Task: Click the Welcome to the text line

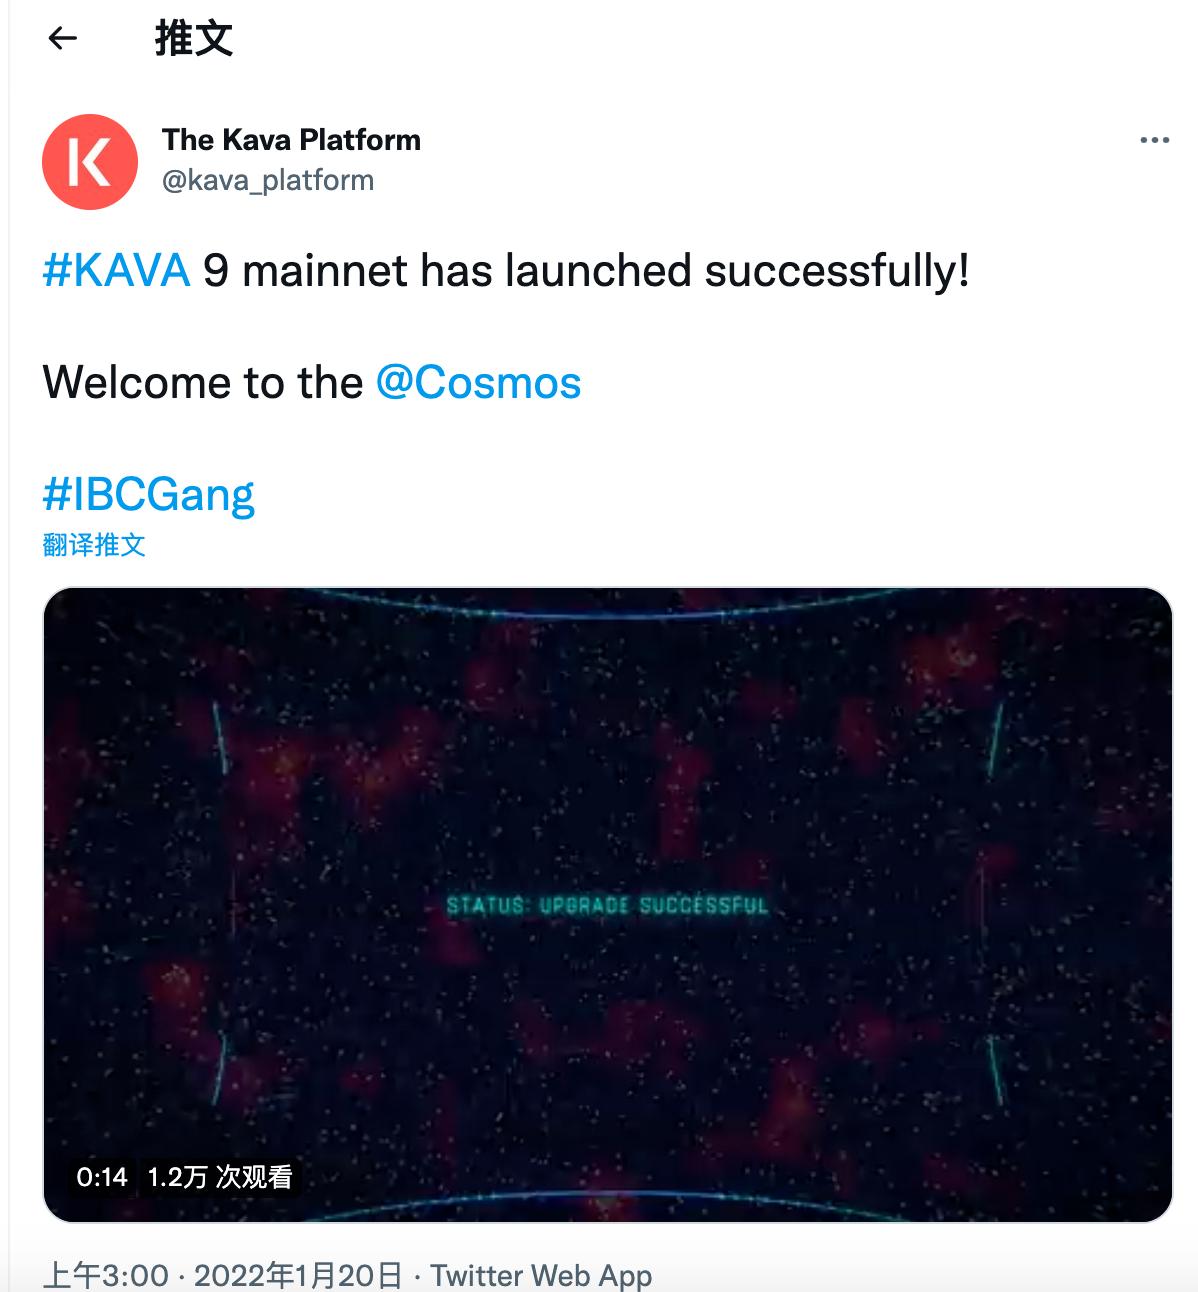Action: click(203, 383)
